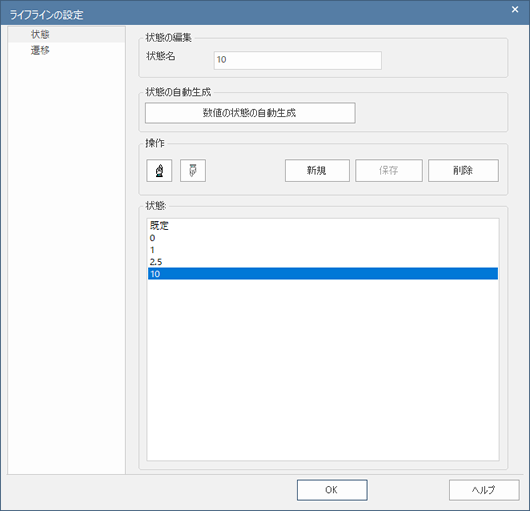Viewport: 530px width, 511px height.
Task: Select 既定 in the state list
Action: pyautogui.click(x=323, y=226)
